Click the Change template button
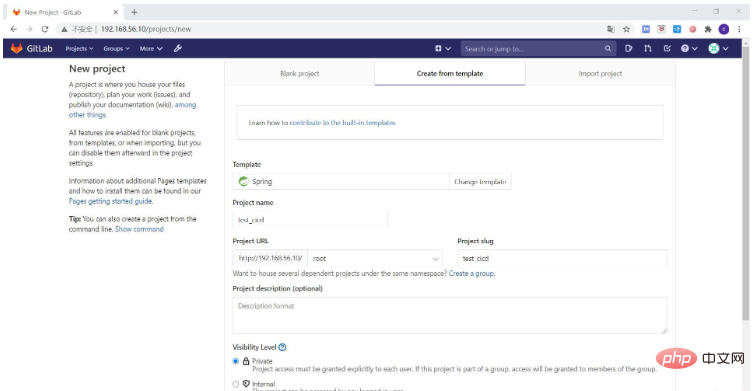The height and width of the screenshot is (391, 755). click(480, 182)
